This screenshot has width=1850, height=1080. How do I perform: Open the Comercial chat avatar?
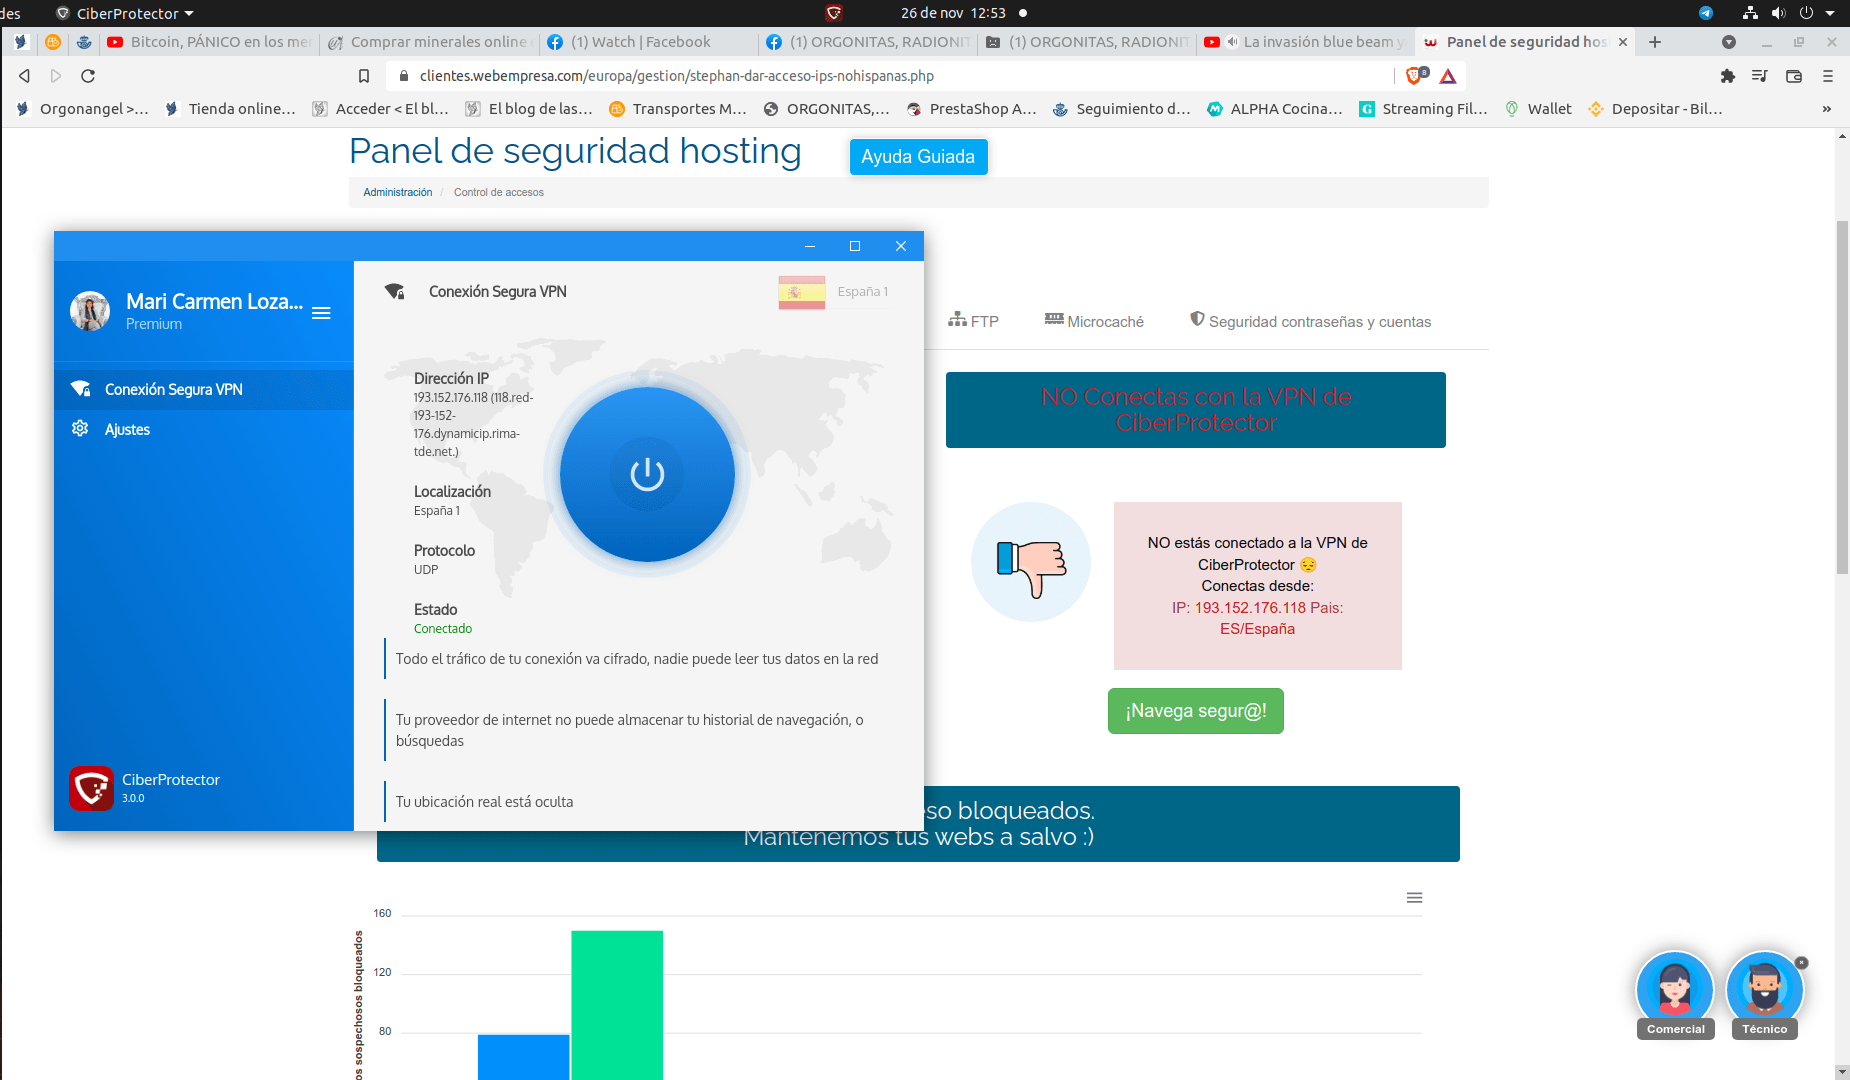pos(1675,990)
